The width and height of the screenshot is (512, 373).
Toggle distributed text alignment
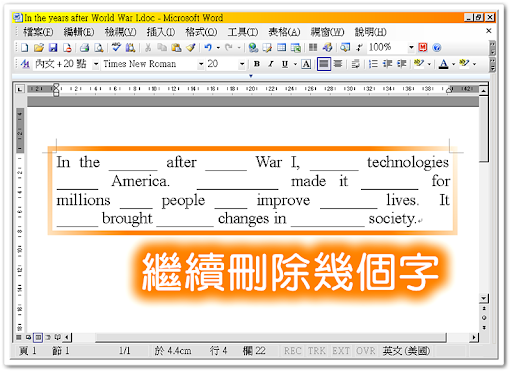pyautogui.click(x=338, y=64)
